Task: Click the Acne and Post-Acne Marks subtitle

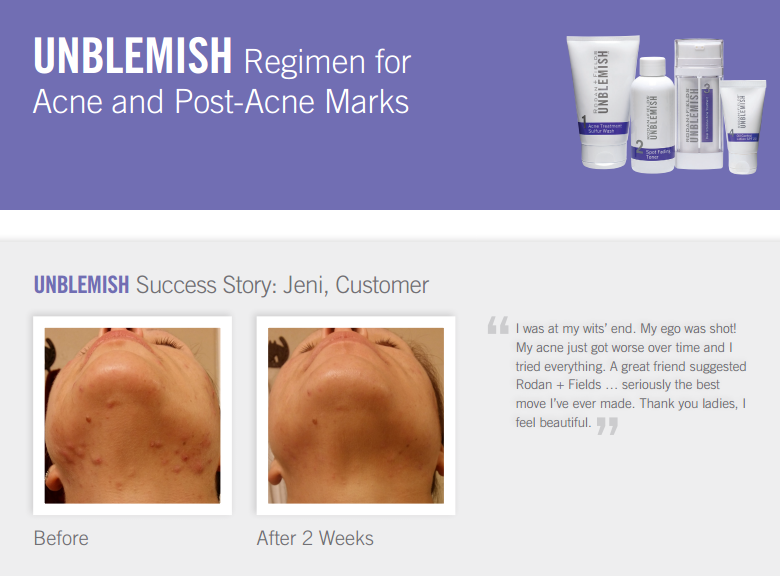Action: [221, 102]
